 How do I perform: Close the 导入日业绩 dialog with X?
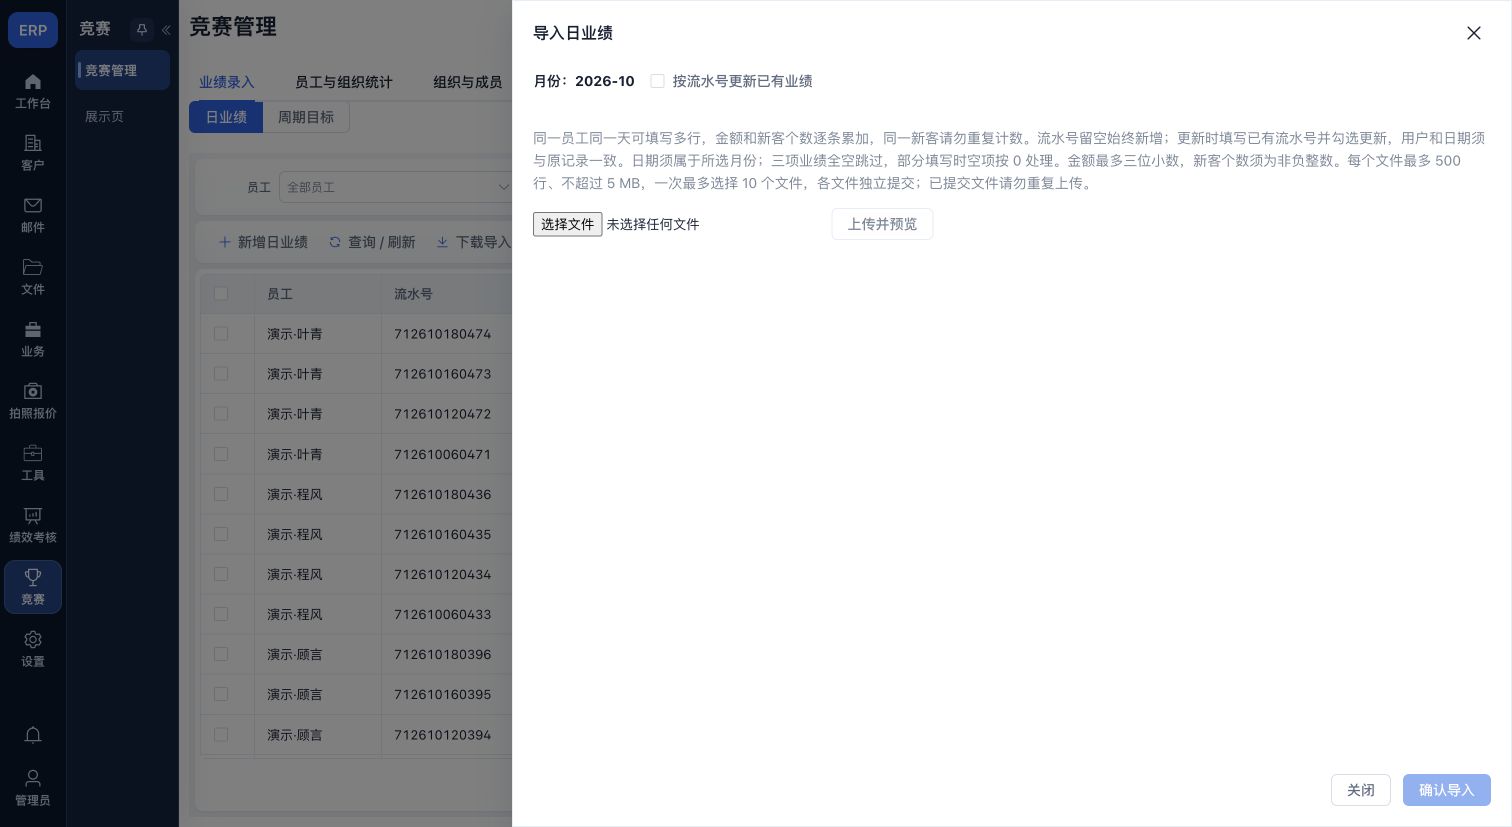click(1473, 33)
